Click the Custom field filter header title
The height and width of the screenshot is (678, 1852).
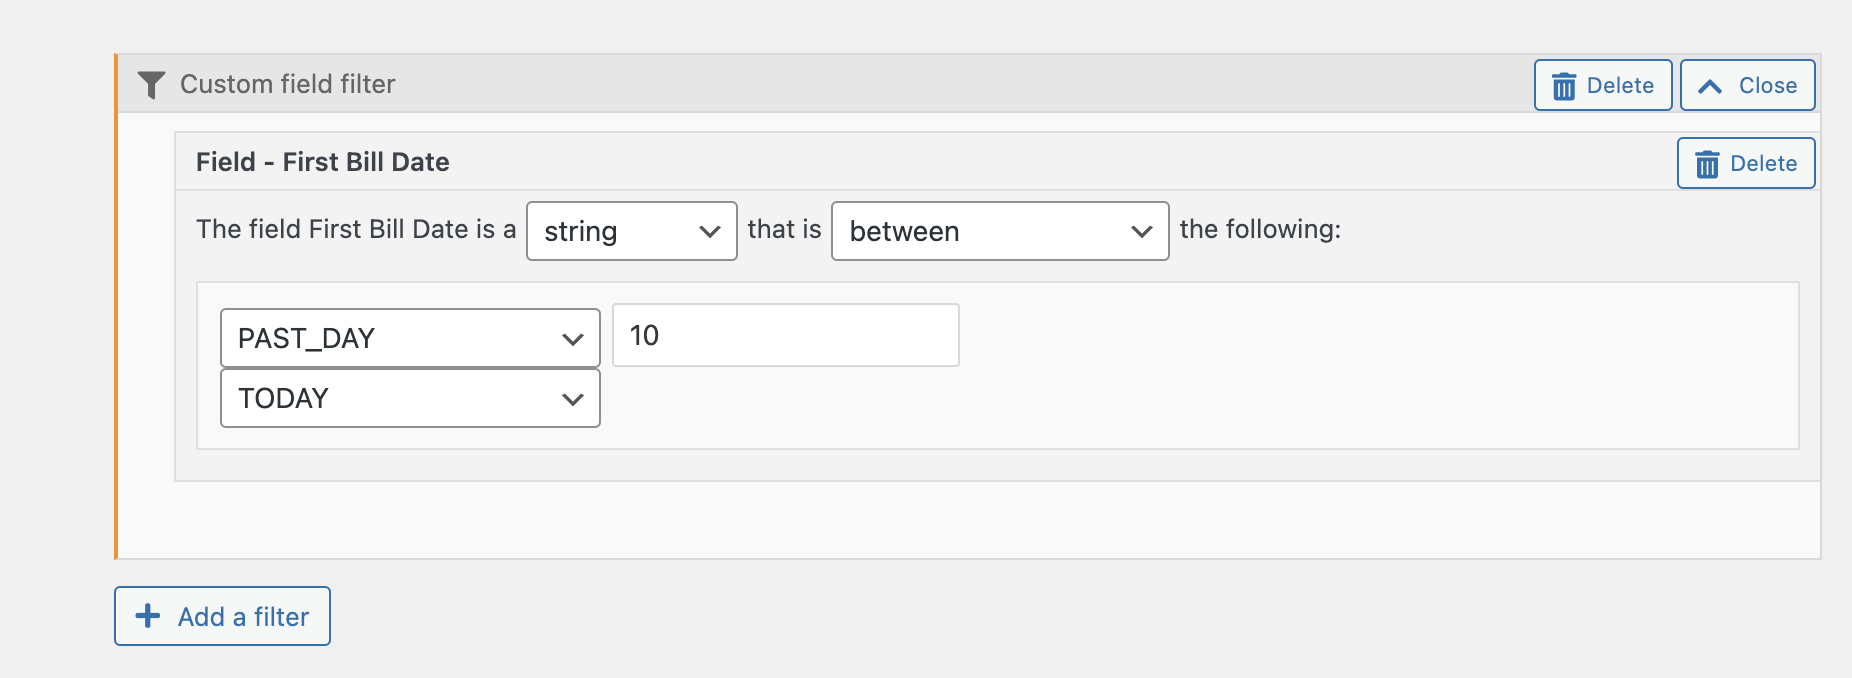point(288,84)
